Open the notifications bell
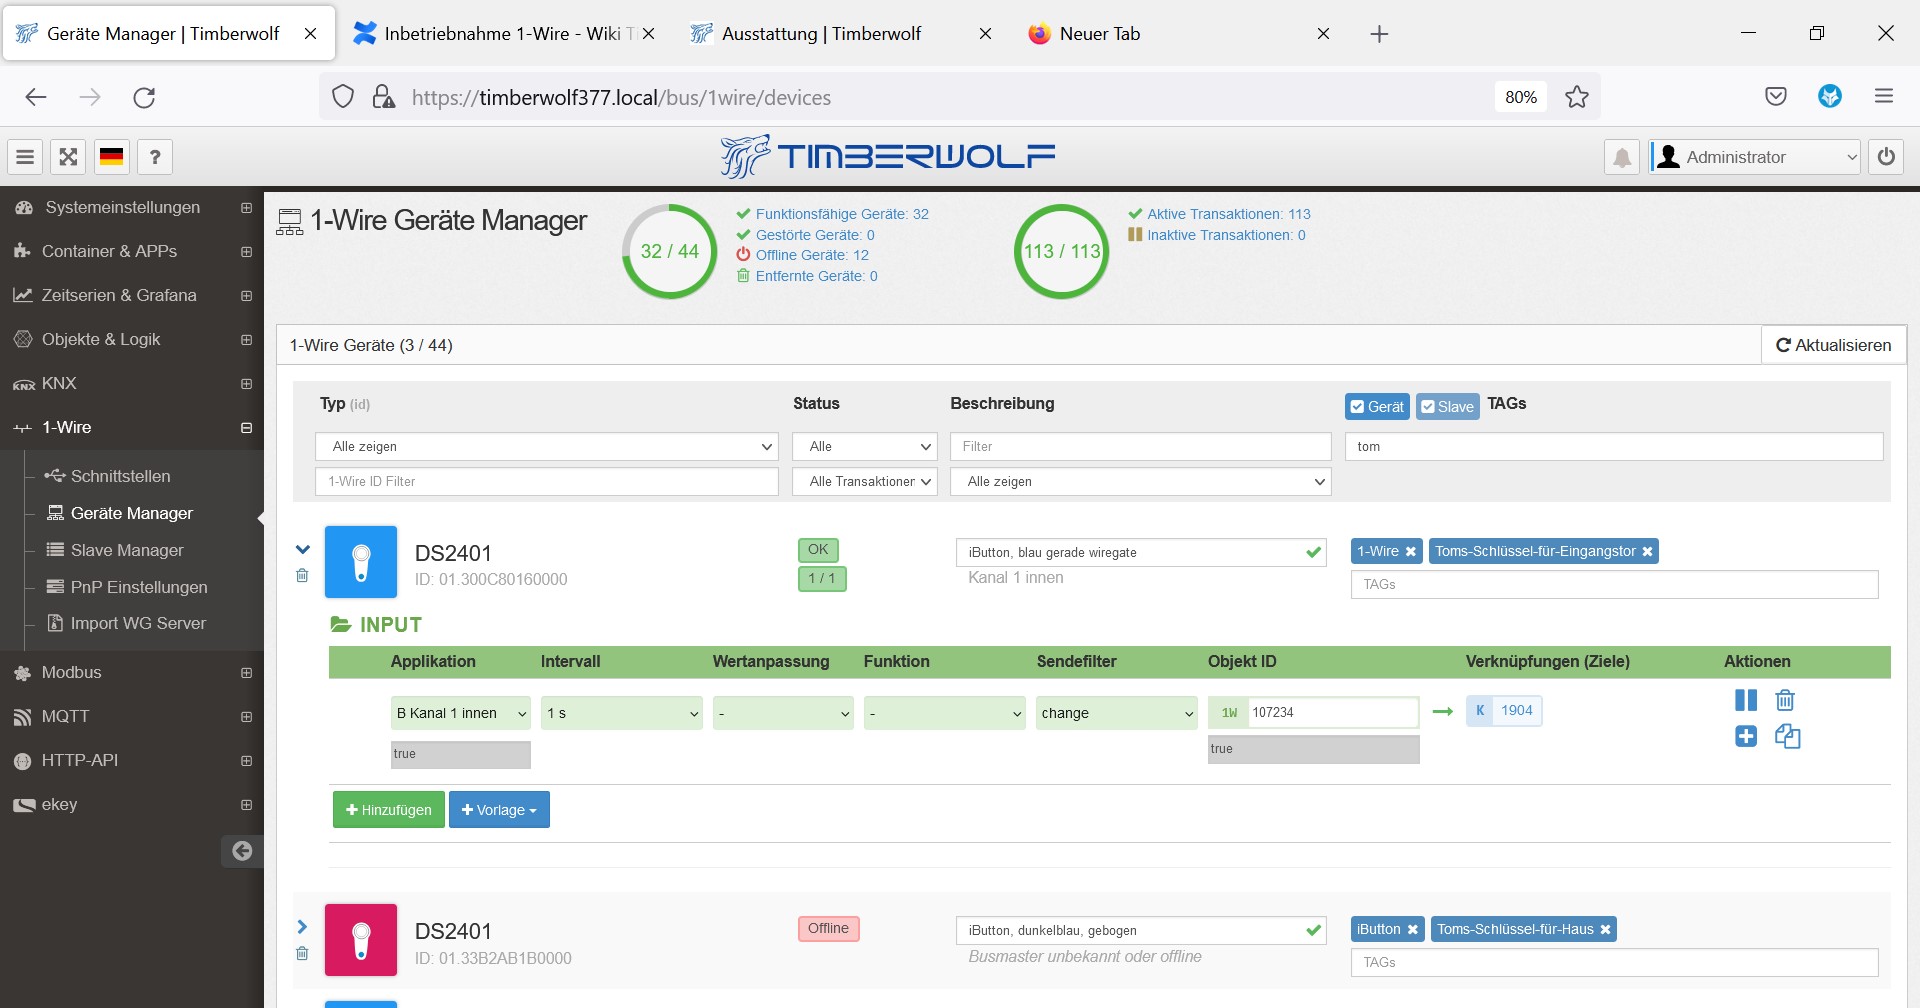 pos(1622,157)
